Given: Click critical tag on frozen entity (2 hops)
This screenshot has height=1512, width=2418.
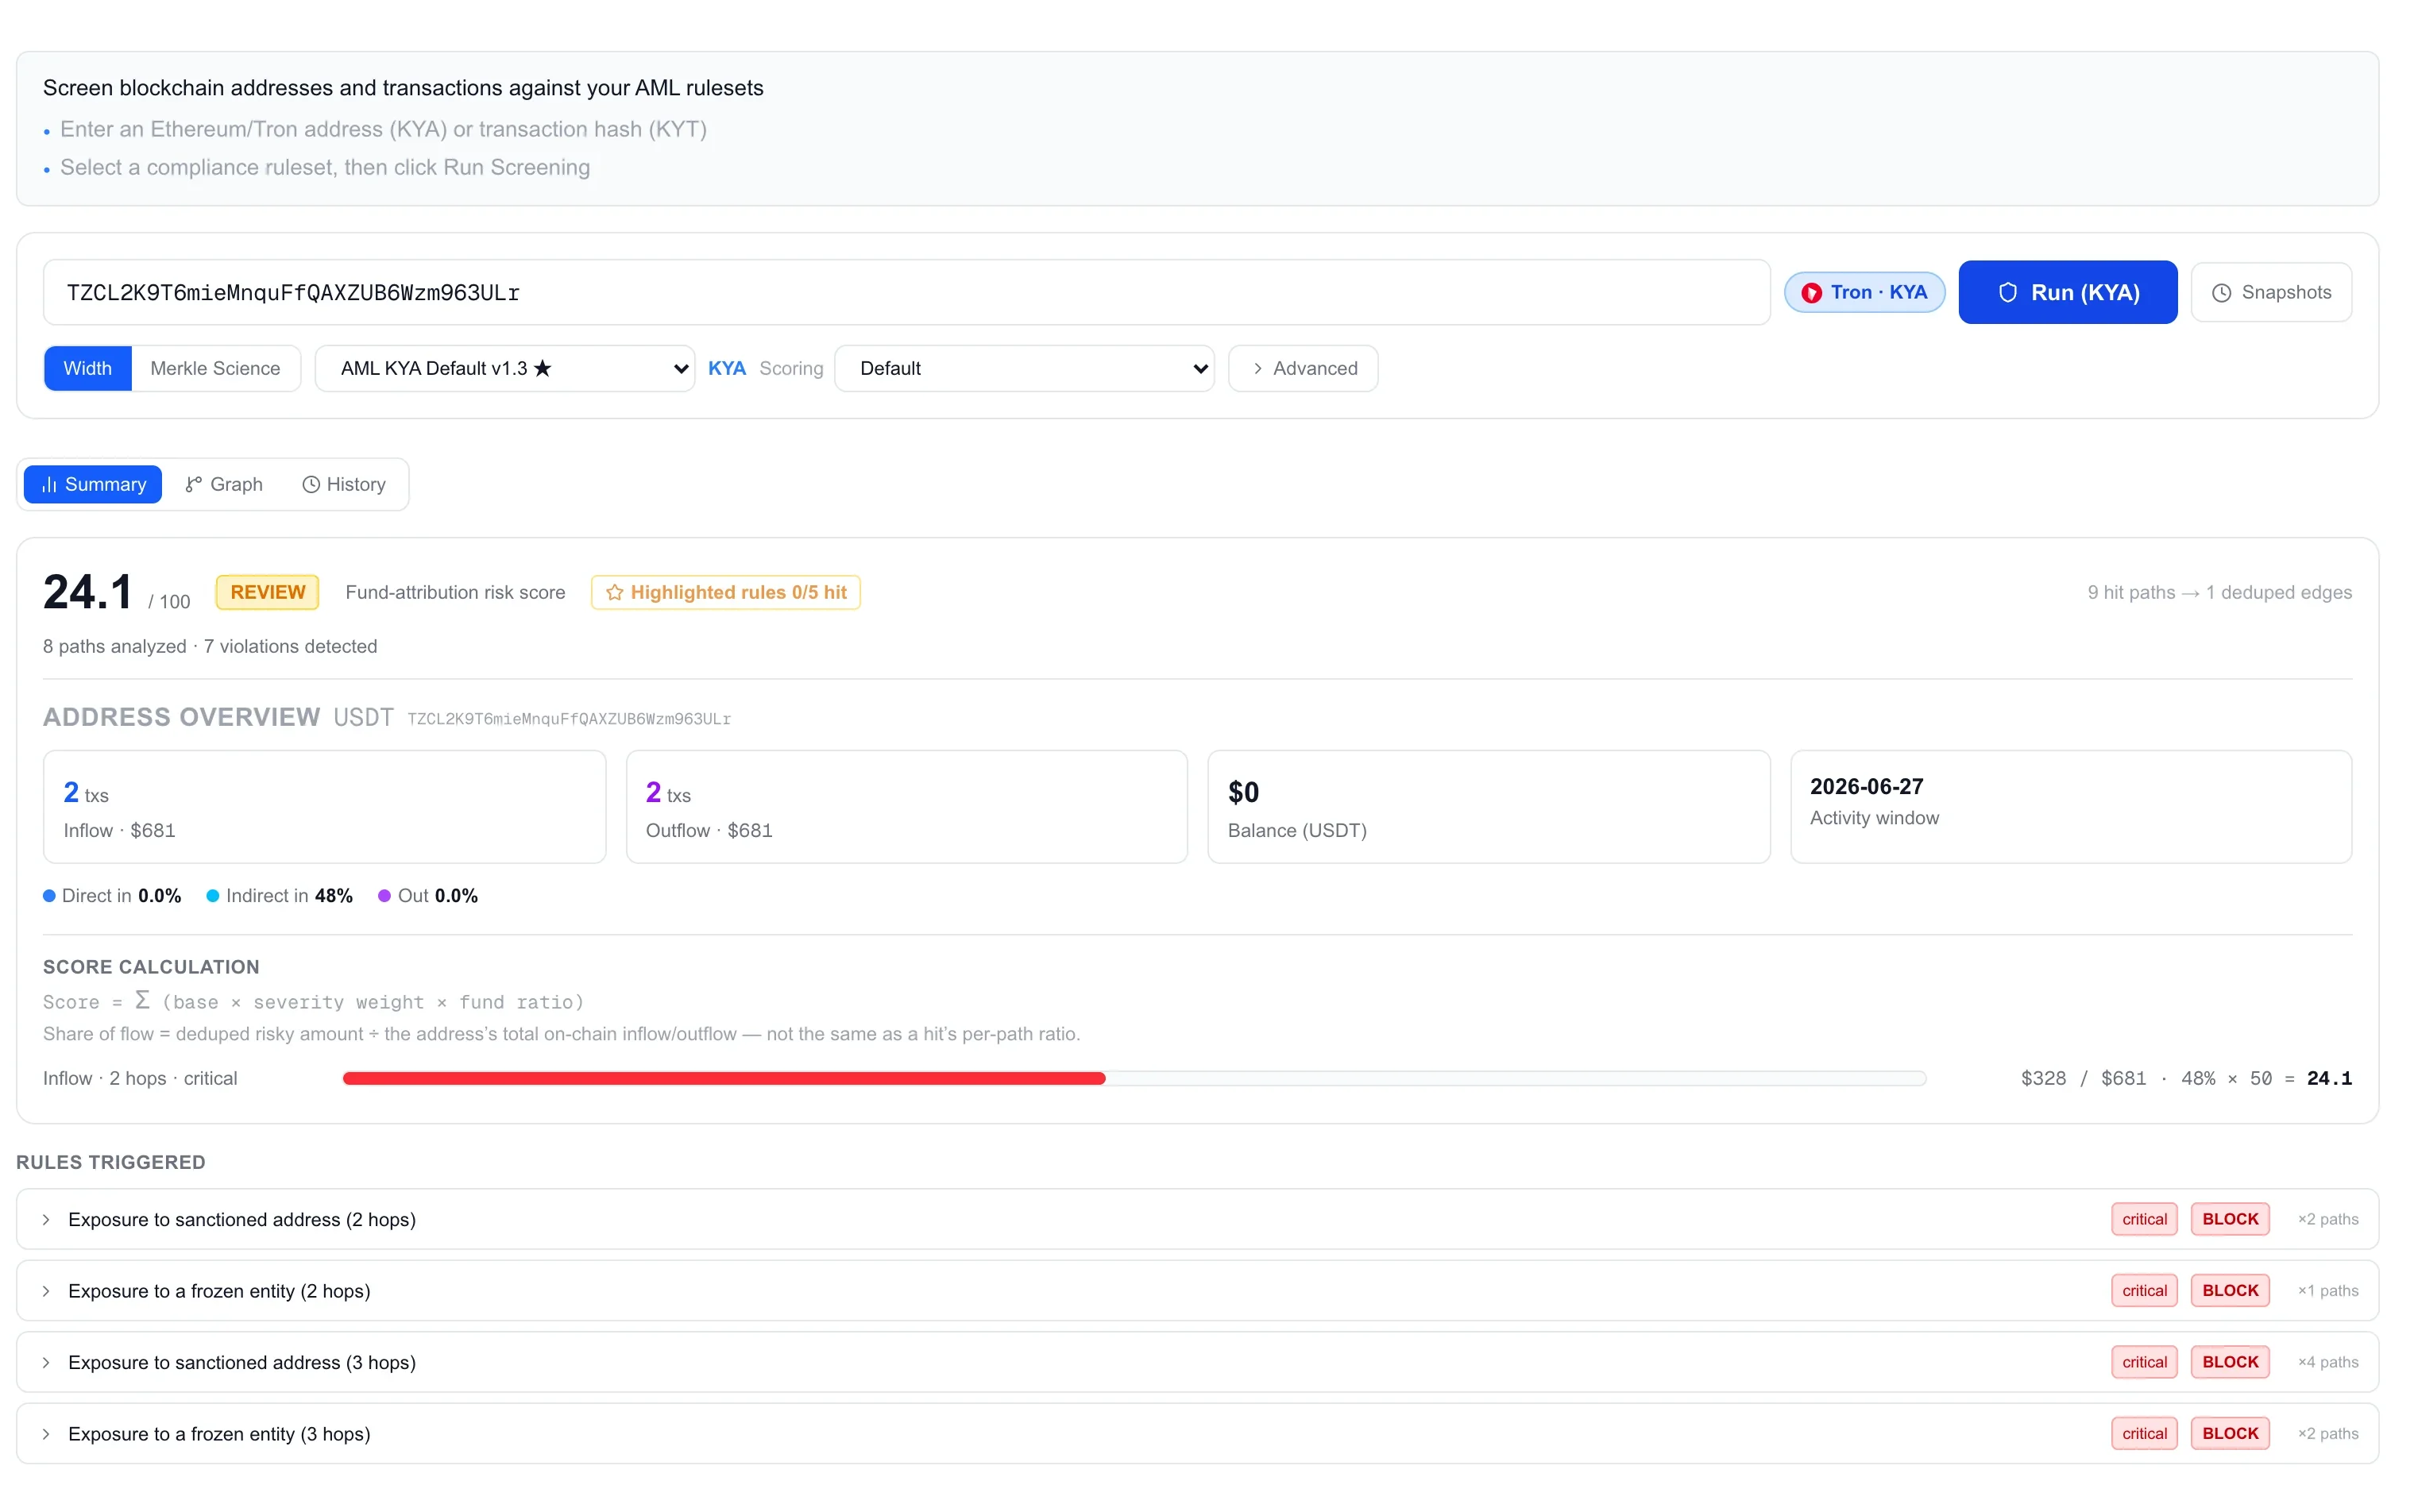Looking at the screenshot, I should coord(2144,1291).
